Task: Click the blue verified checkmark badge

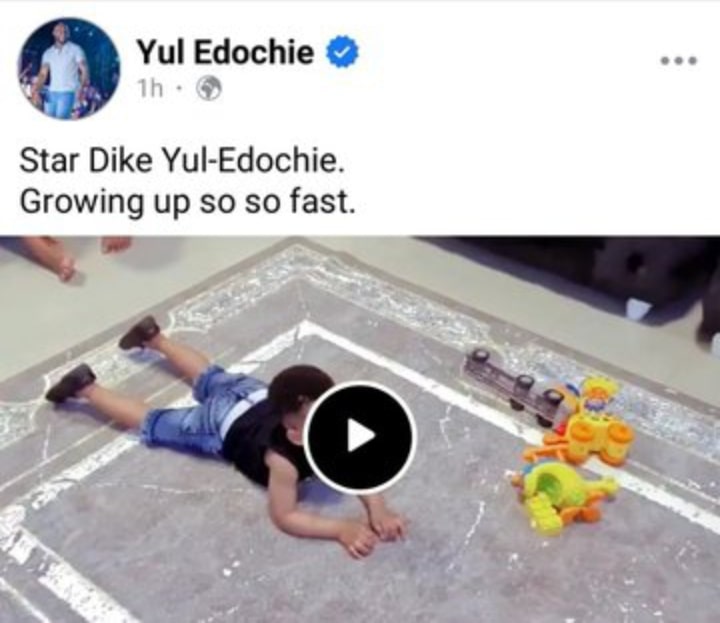Action: tap(342, 52)
